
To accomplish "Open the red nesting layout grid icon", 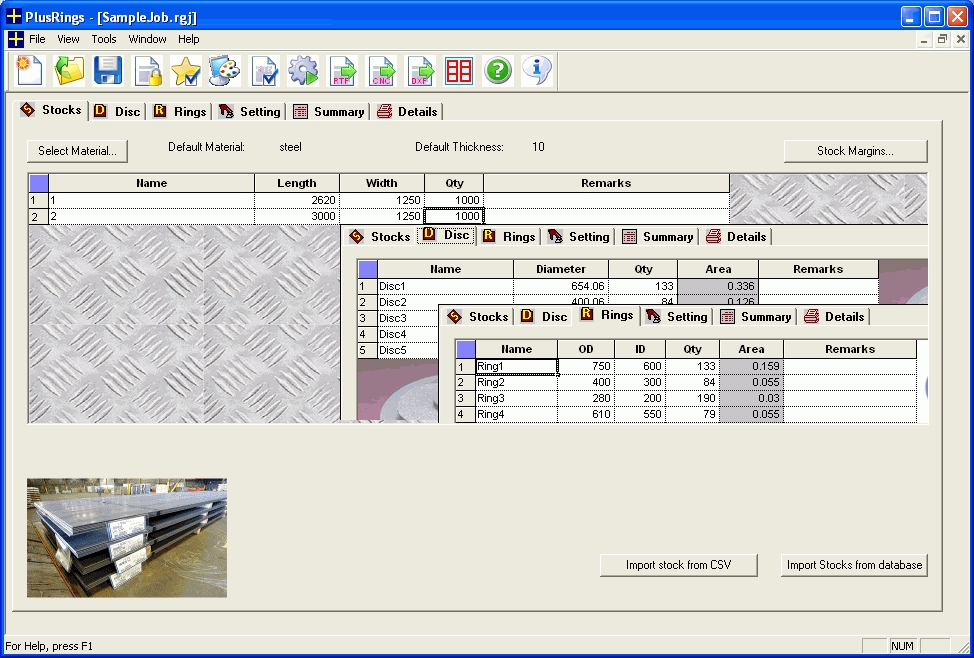I will point(459,71).
